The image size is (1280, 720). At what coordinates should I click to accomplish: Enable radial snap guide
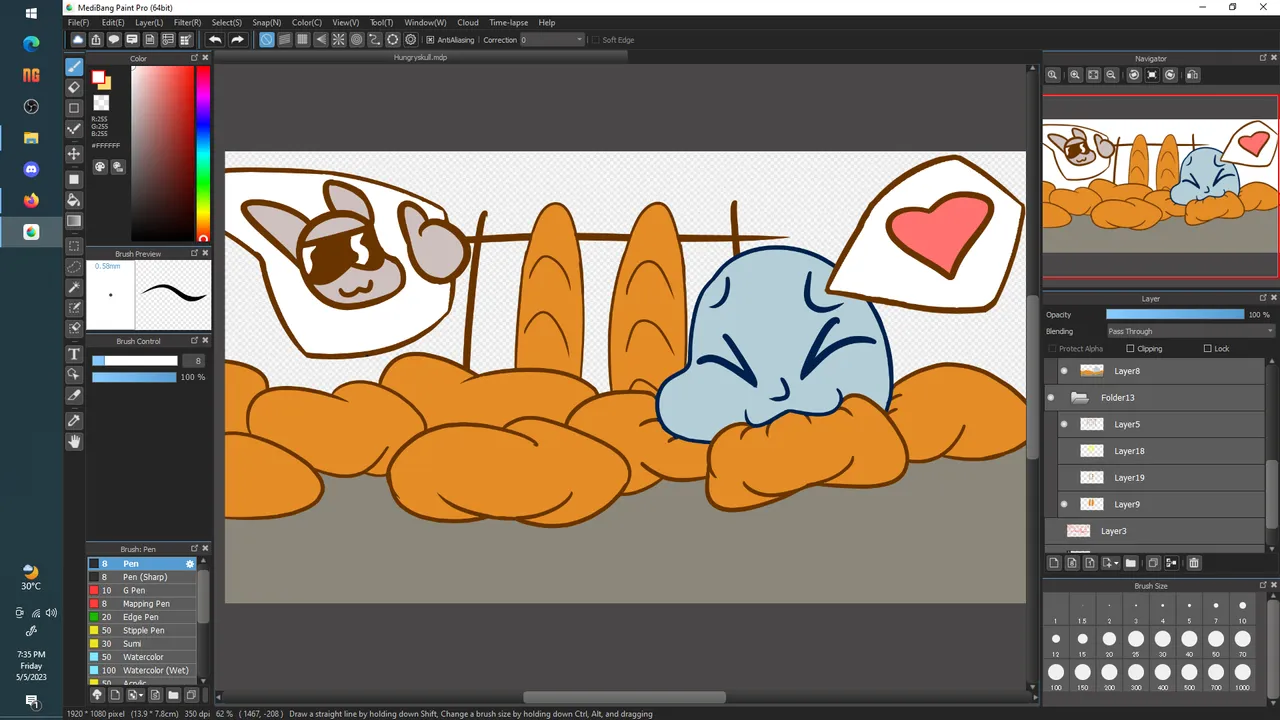[x=339, y=40]
